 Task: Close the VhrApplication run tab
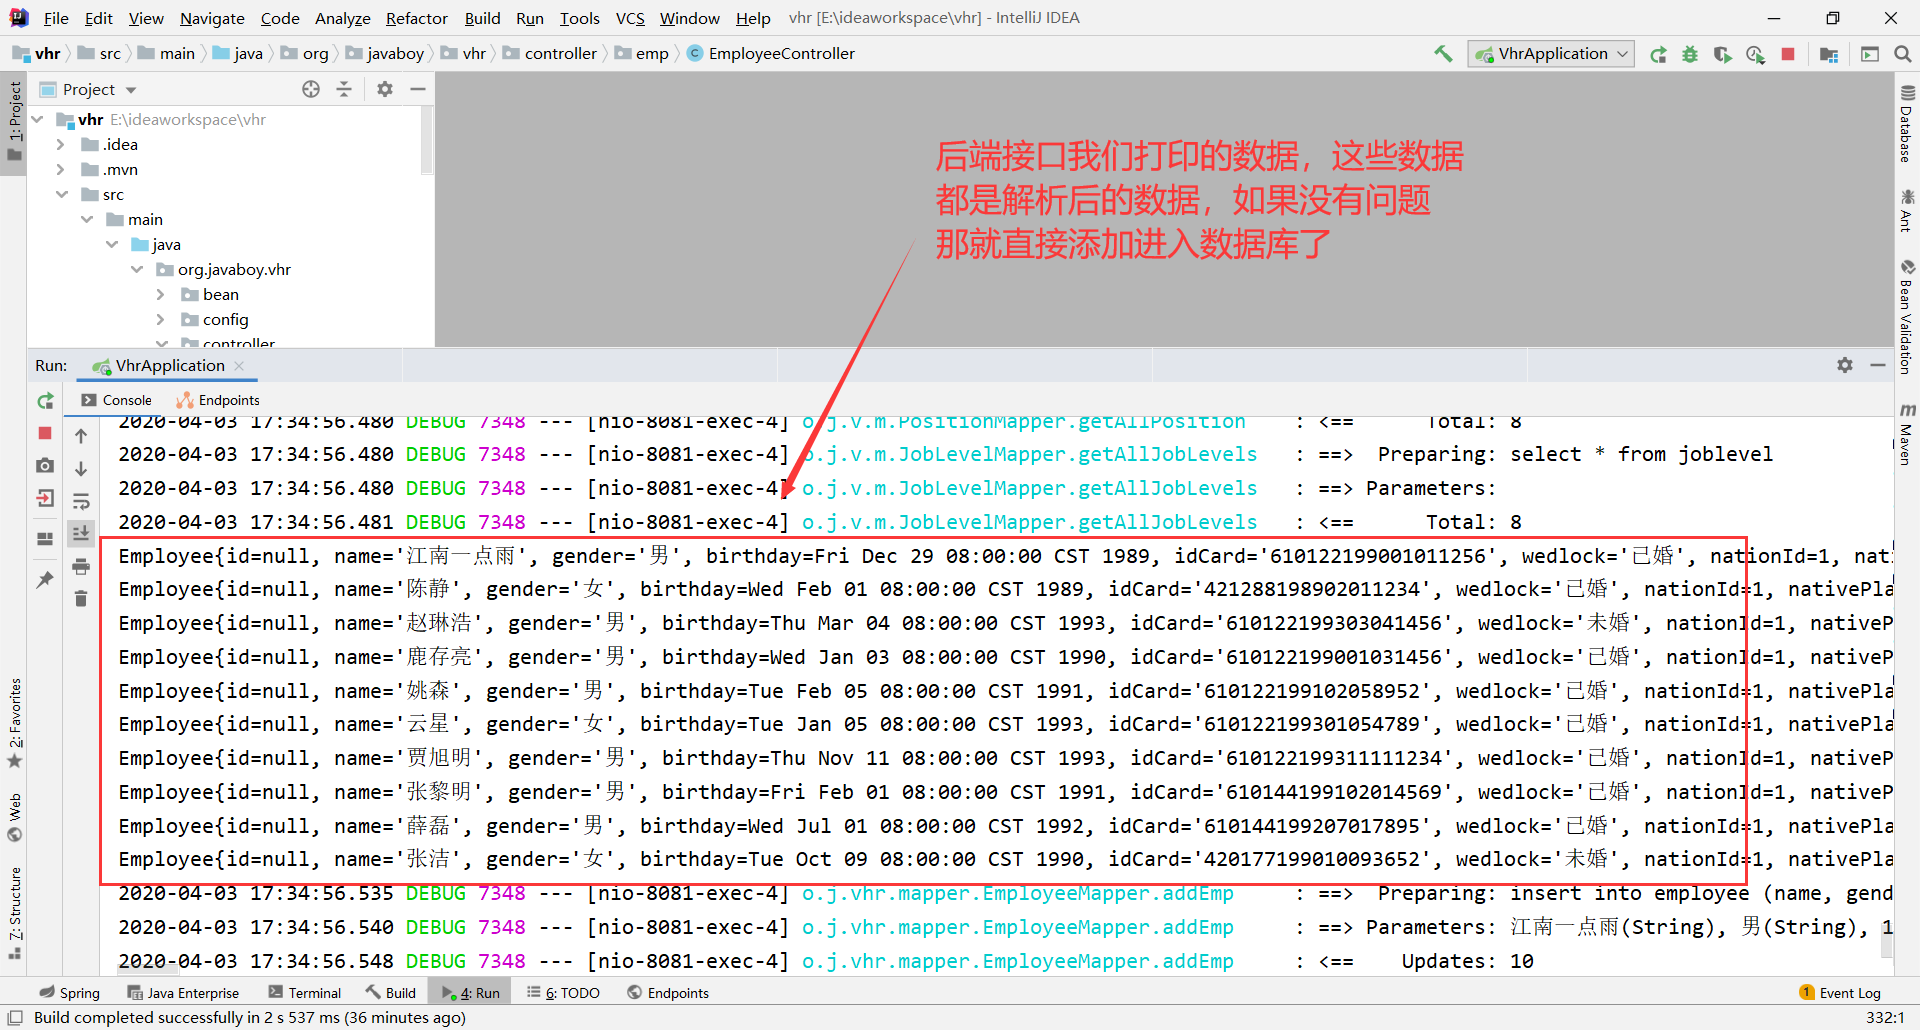(x=239, y=366)
